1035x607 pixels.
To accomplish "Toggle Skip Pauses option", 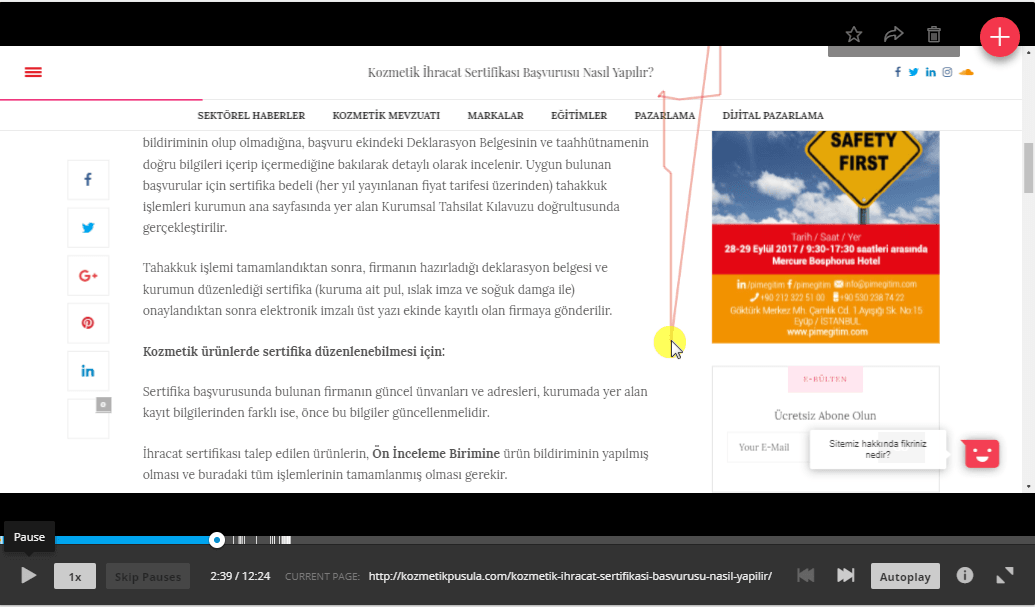I will (147, 576).
